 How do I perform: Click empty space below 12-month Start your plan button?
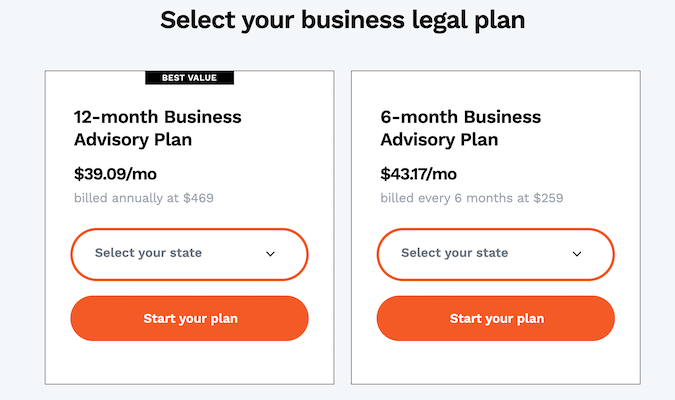coord(189,362)
